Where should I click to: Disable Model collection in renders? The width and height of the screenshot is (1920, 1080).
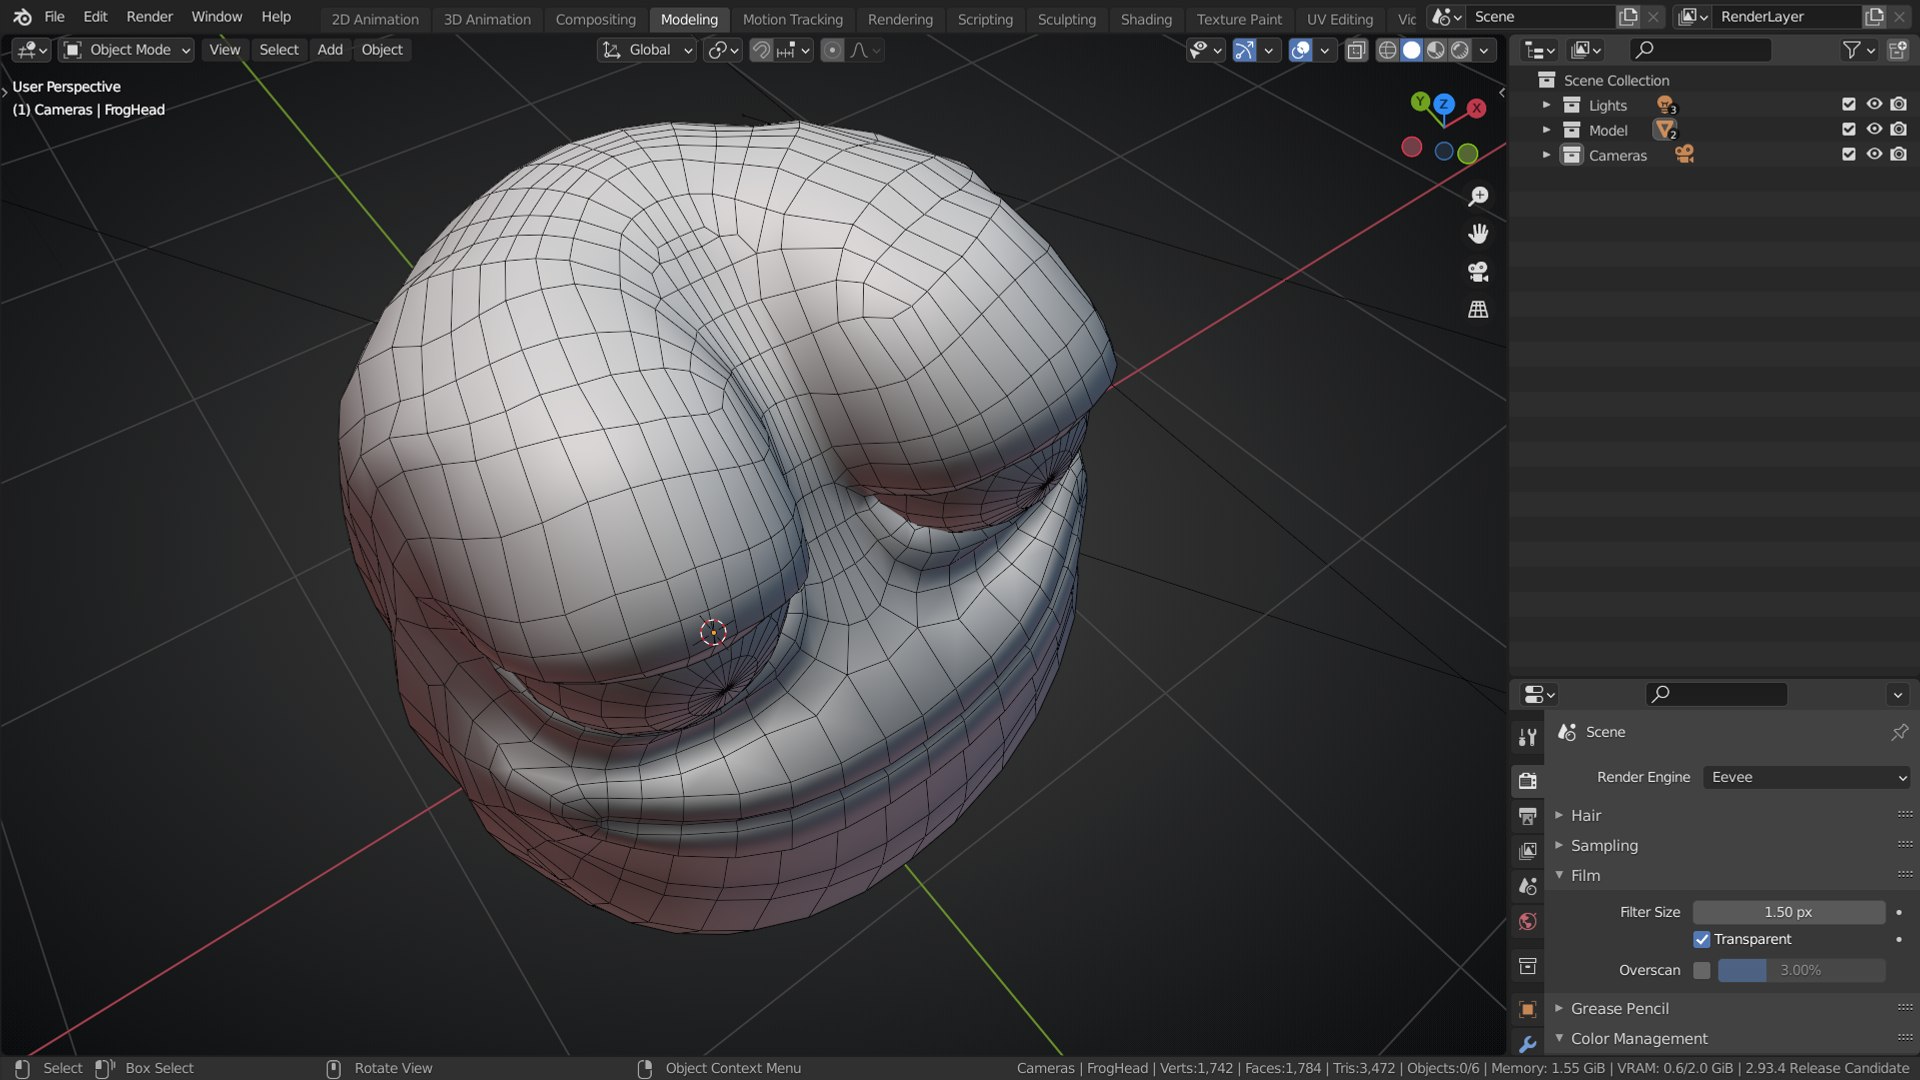(x=1899, y=130)
